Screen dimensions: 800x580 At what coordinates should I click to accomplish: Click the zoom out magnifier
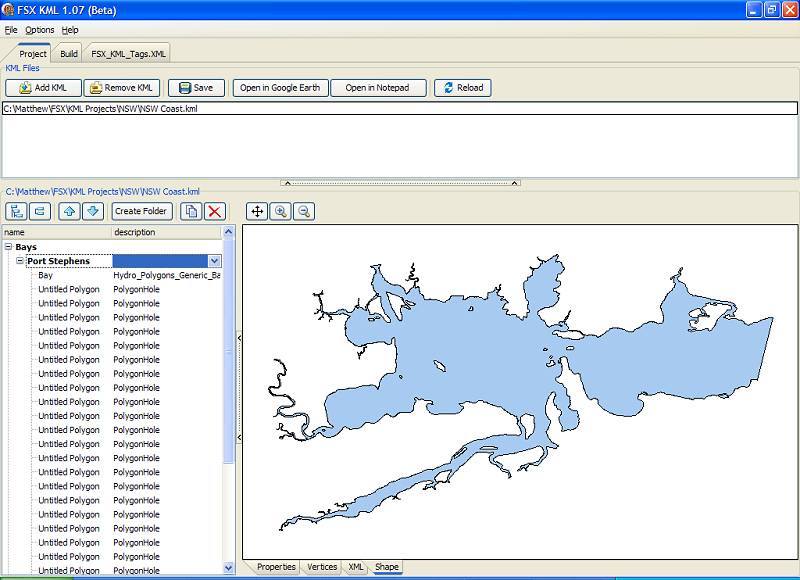(304, 211)
